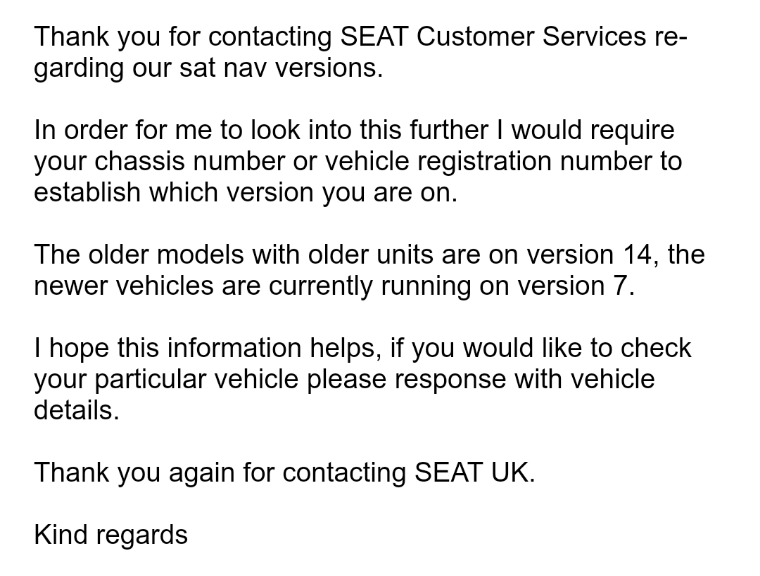The width and height of the screenshot is (760, 576).
Task: Click the phrase 'look into this further'
Action: tap(369, 130)
